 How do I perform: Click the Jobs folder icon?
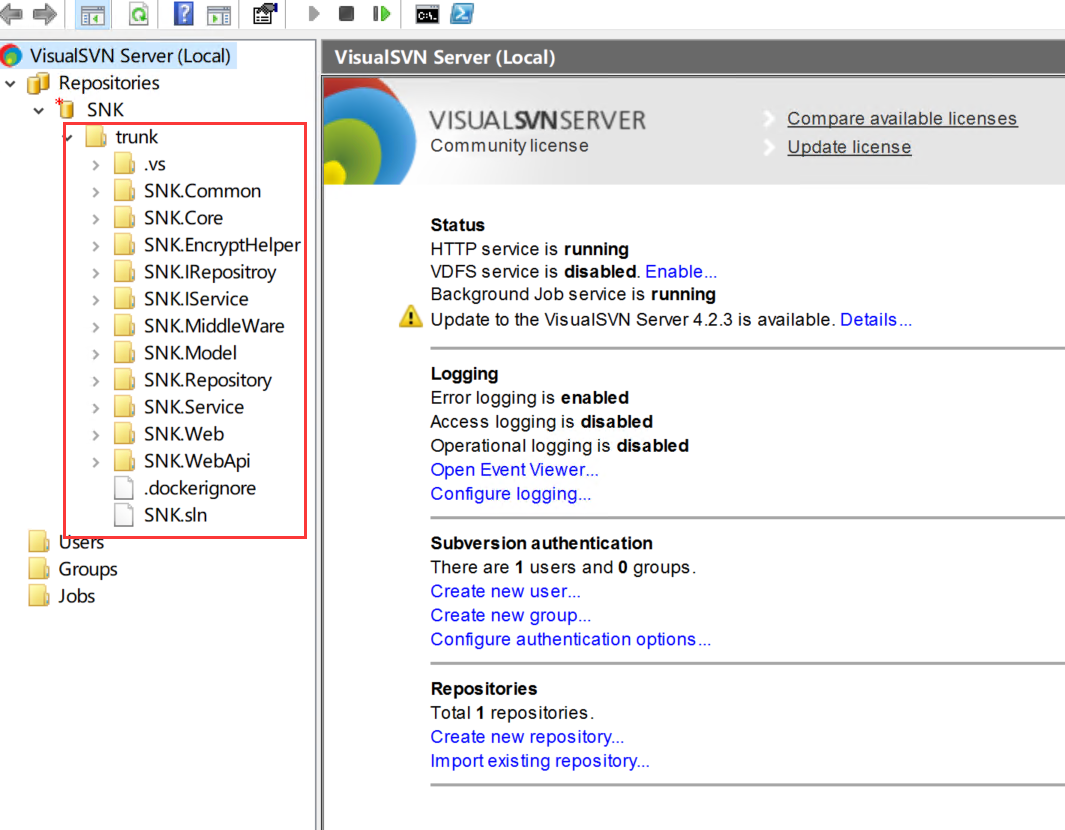point(39,596)
